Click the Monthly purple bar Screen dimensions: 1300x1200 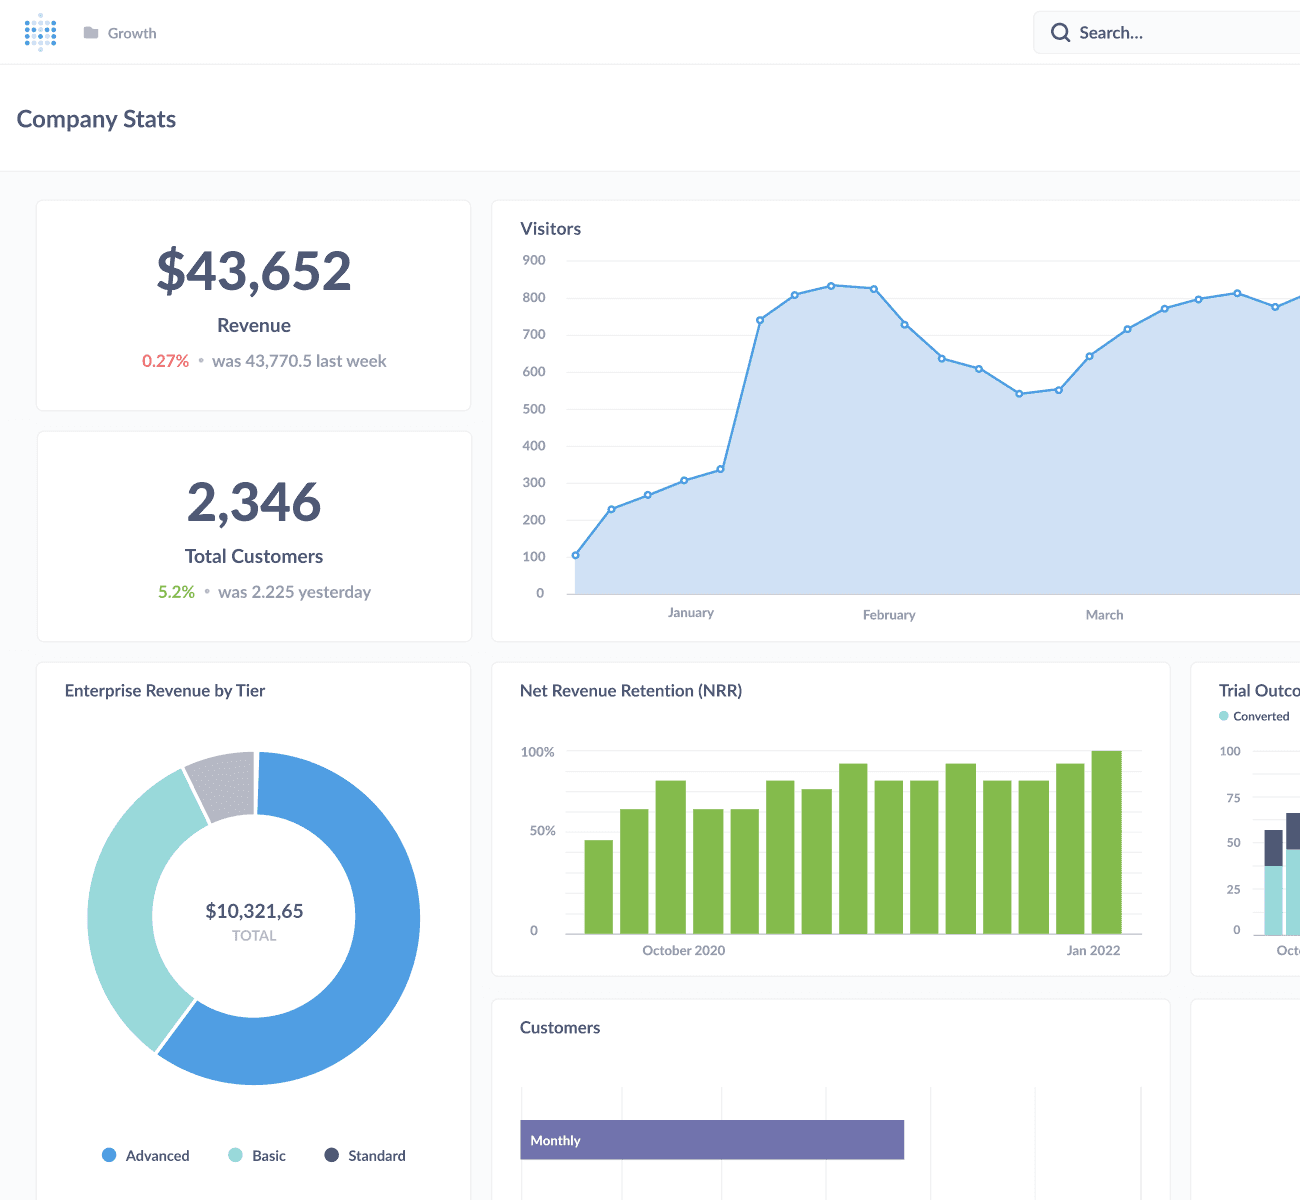712,1140
